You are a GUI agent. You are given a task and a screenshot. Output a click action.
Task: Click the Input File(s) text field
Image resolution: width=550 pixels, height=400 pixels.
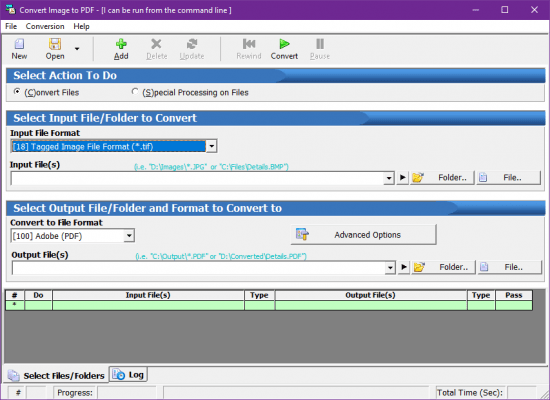tap(198, 178)
